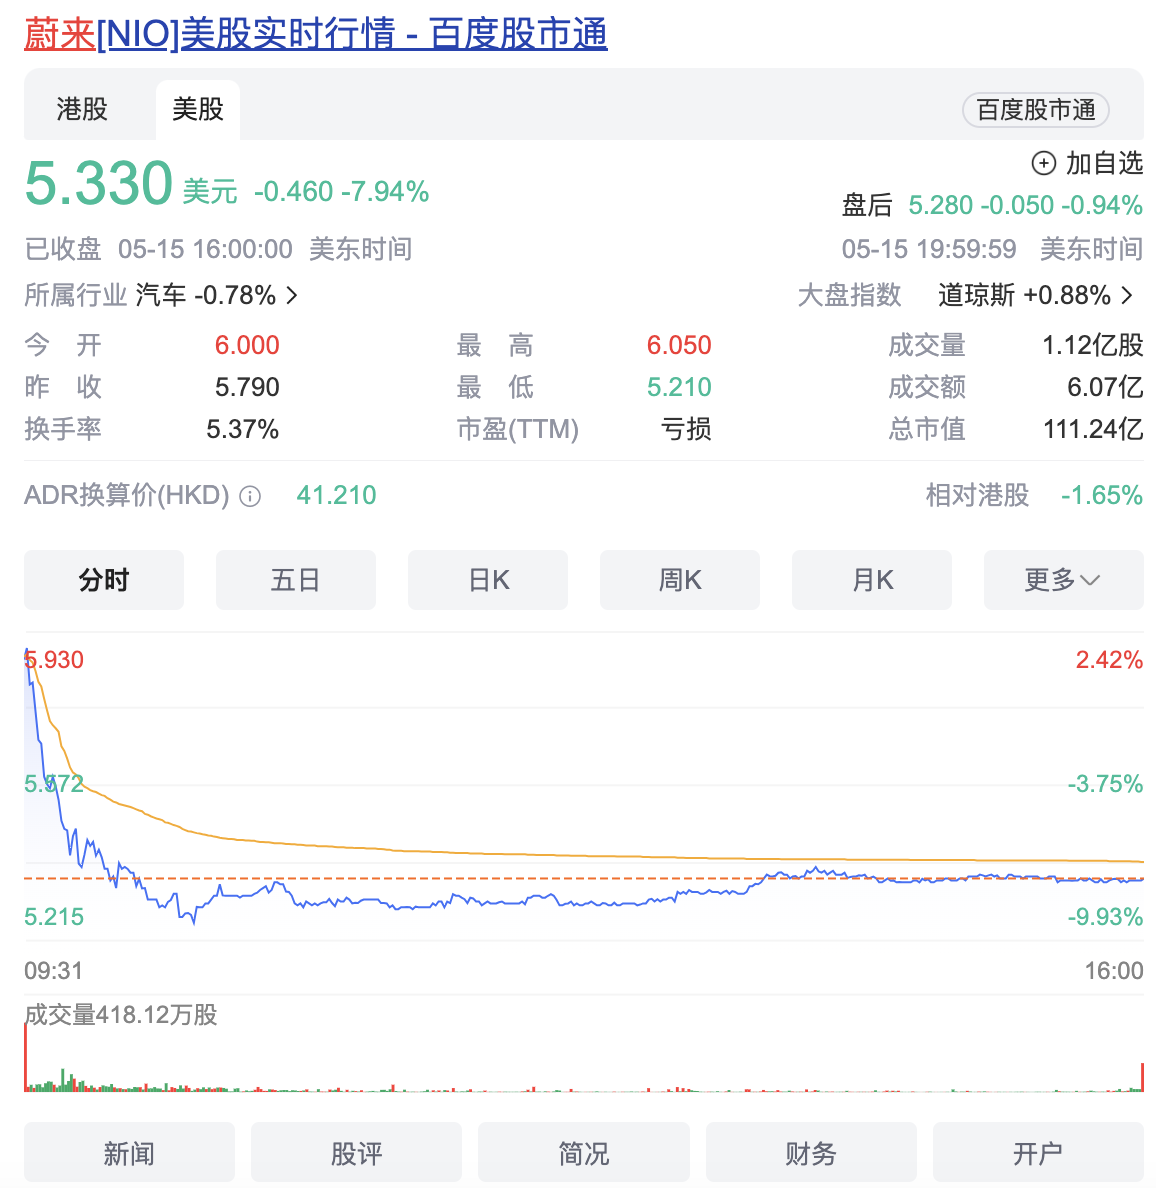The image size is (1156, 1188).
Task: Click the chart end time 16:00
Action: pyautogui.click(x=1114, y=971)
